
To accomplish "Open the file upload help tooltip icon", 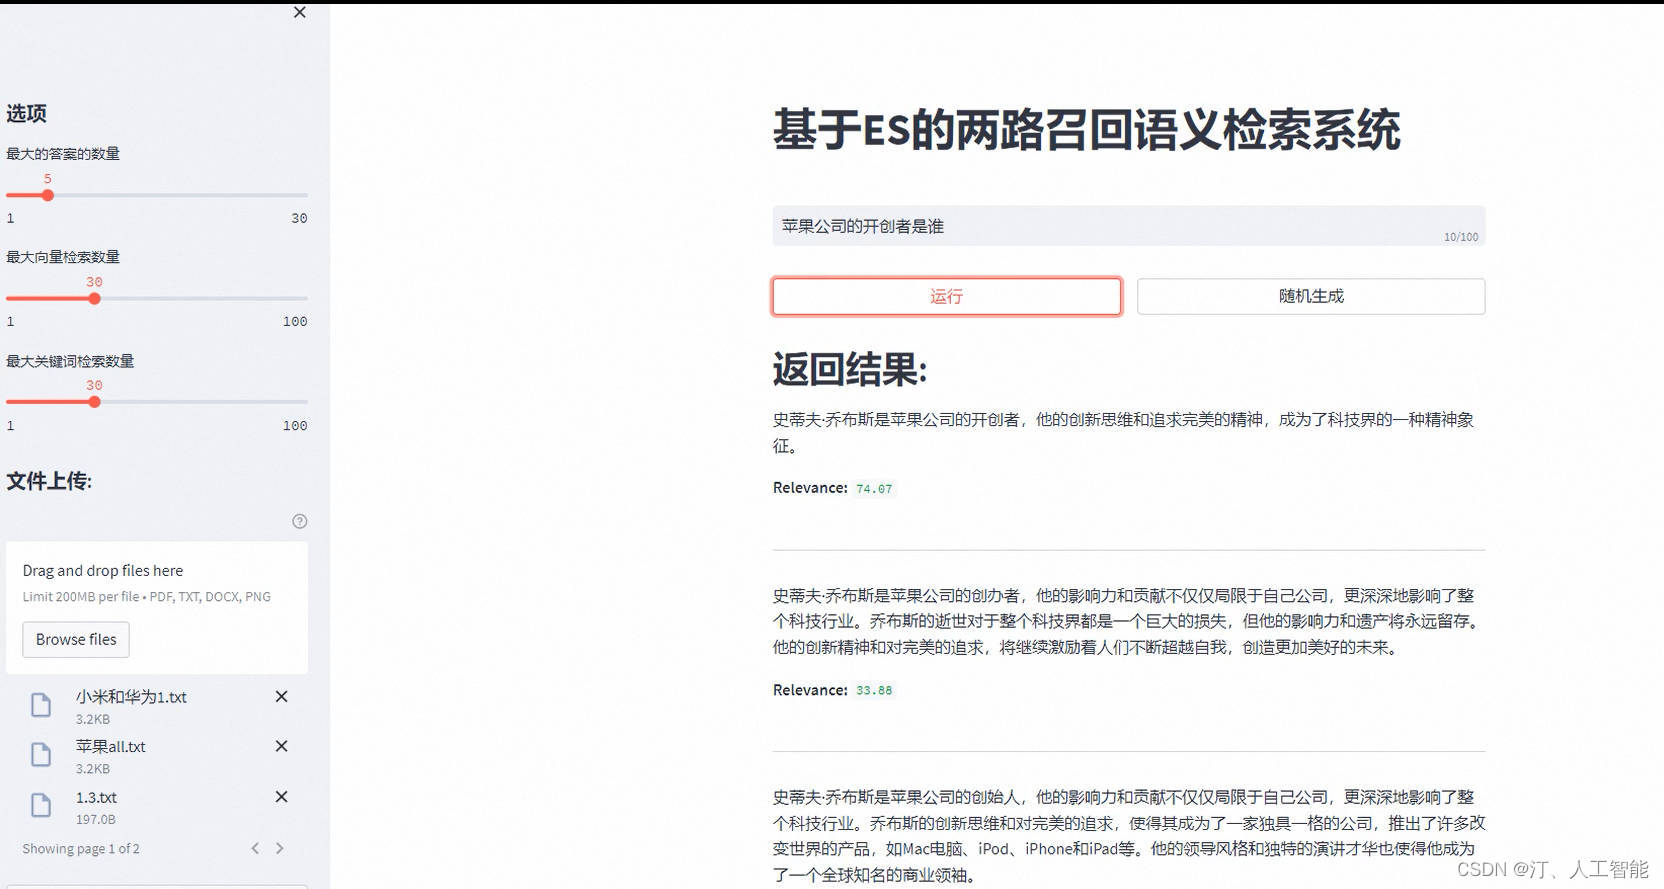I will coord(300,521).
